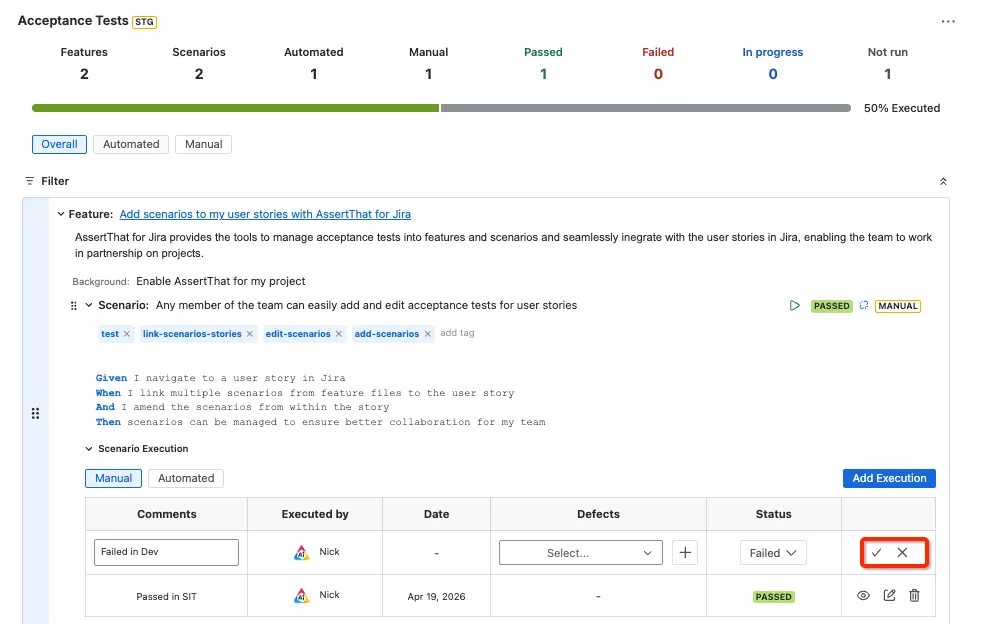Delete the 'Passed in SIT' execution

point(914,596)
